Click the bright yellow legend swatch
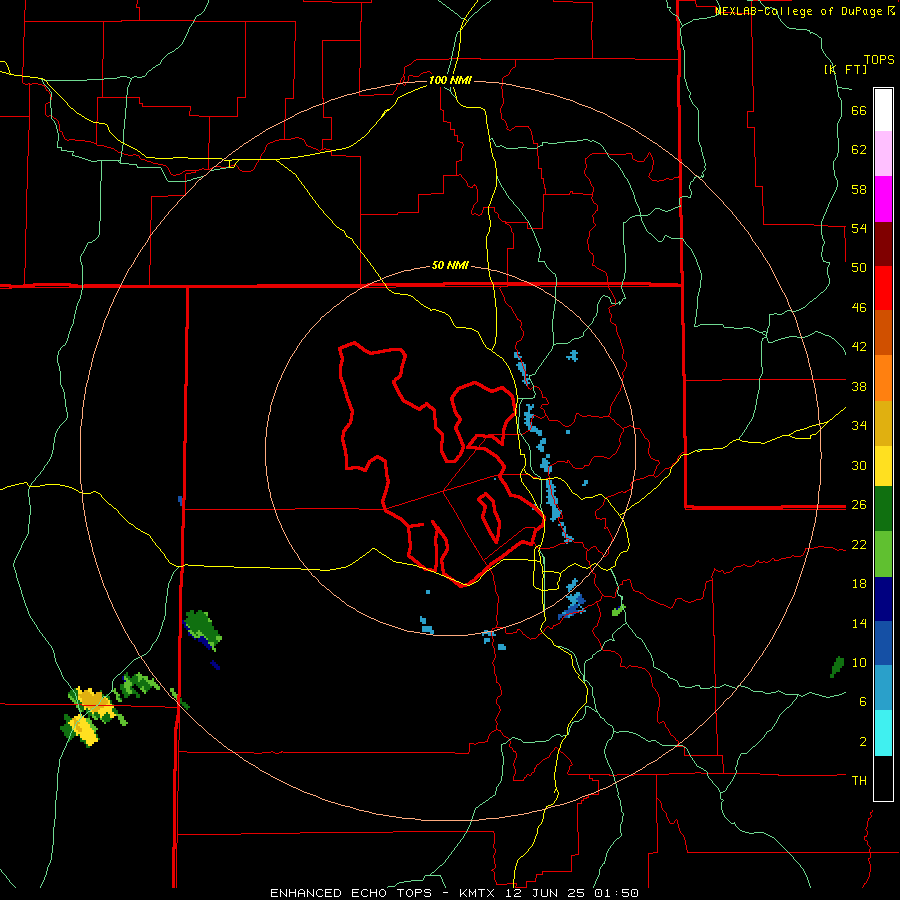The height and width of the screenshot is (900, 900). click(883, 465)
